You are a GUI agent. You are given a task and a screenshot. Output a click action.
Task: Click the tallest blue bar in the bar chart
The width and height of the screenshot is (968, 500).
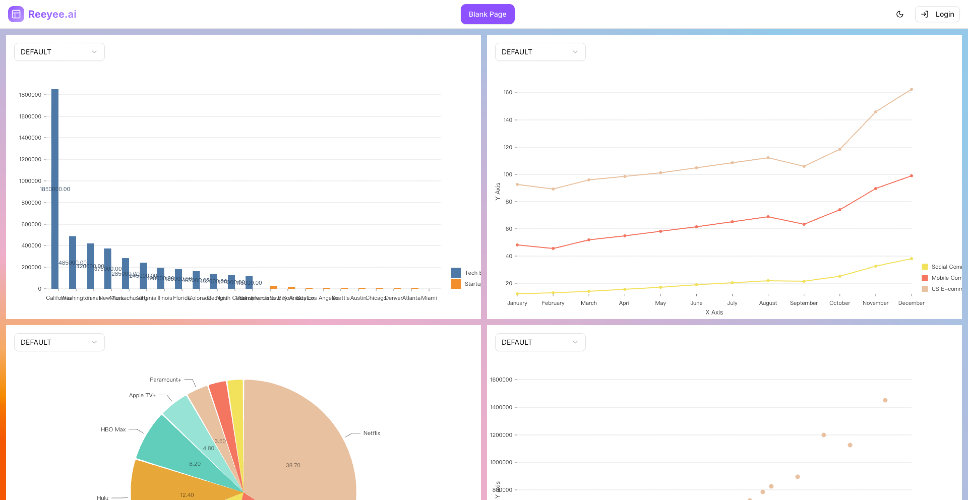pos(55,189)
